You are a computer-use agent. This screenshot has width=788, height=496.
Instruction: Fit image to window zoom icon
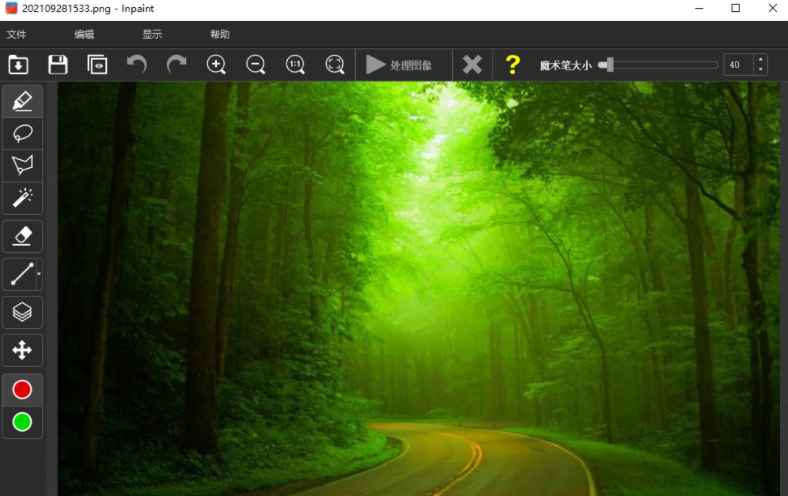(x=335, y=65)
